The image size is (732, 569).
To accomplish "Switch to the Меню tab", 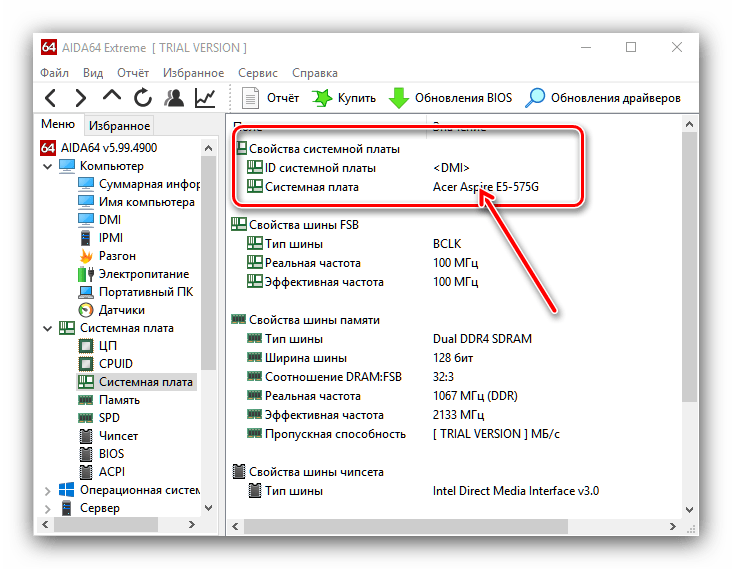I will [x=58, y=124].
